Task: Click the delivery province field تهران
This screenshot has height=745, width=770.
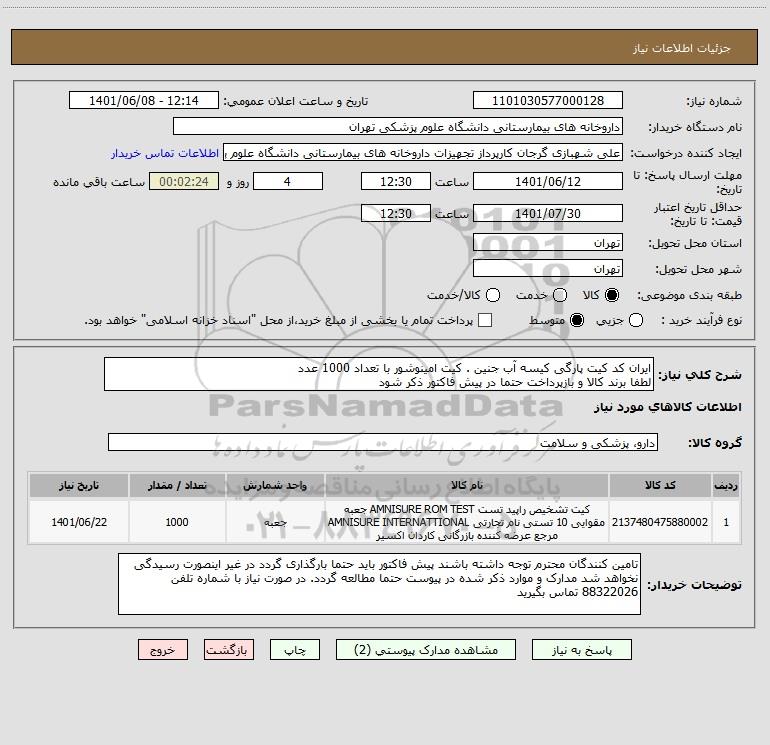Action: click(548, 243)
